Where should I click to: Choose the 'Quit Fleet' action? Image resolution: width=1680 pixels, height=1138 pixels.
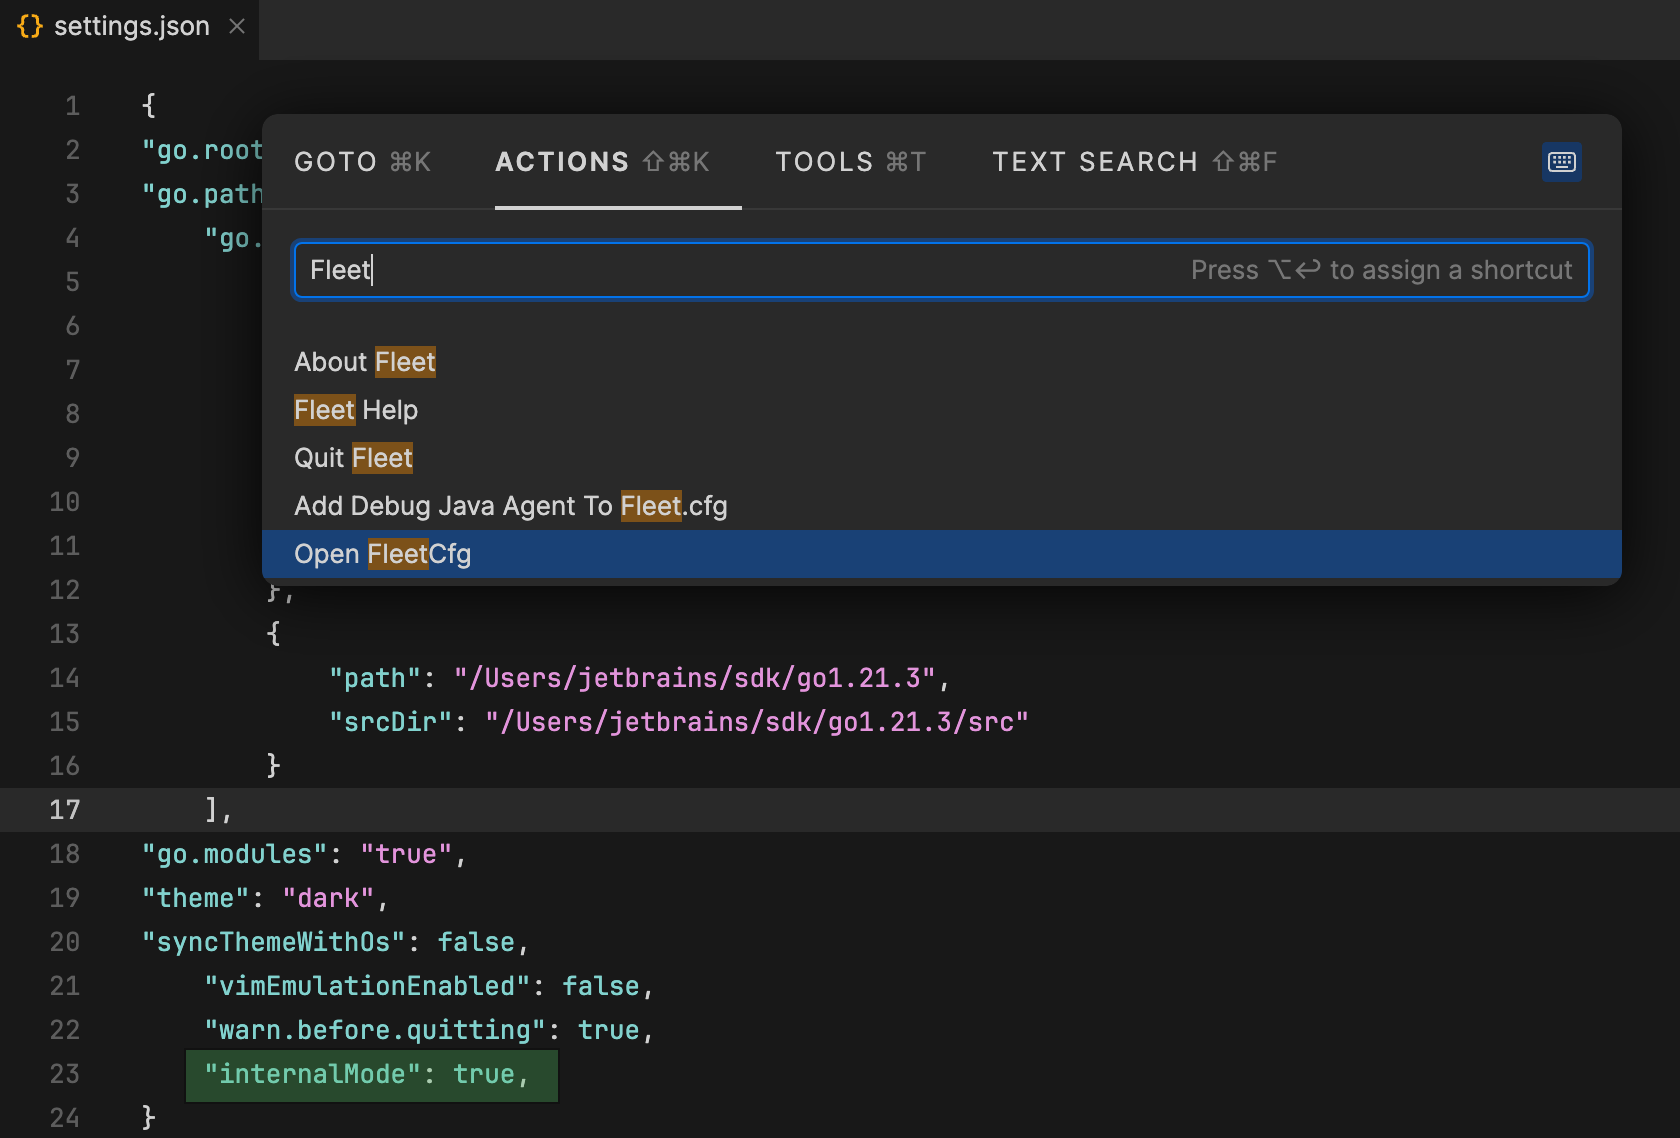(x=352, y=457)
